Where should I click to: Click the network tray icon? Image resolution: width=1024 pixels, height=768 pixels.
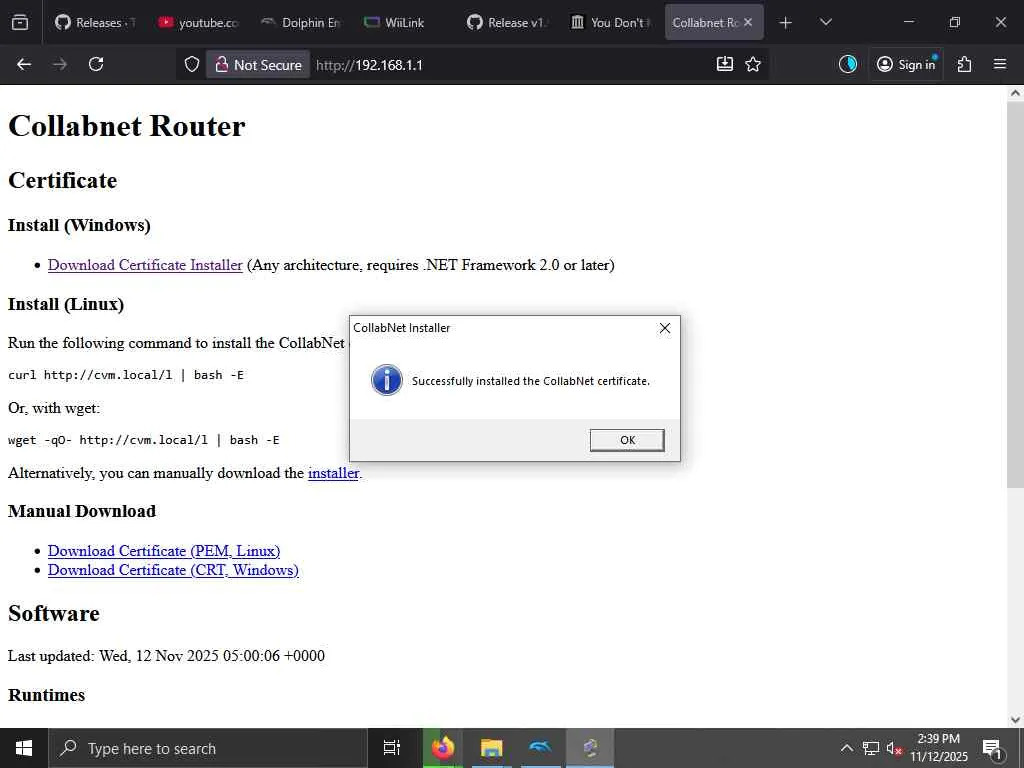[x=871, y=748]
